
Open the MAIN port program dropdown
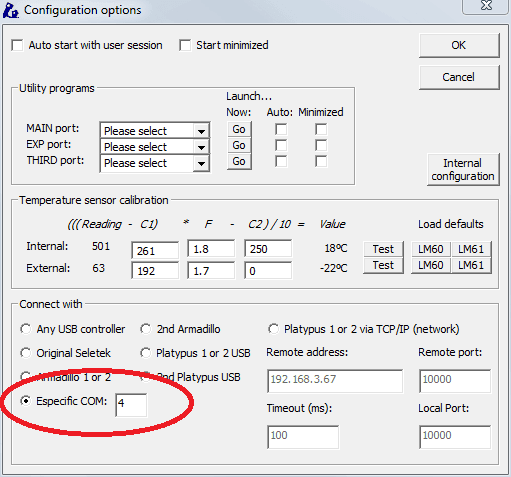(x=155, y=130)
